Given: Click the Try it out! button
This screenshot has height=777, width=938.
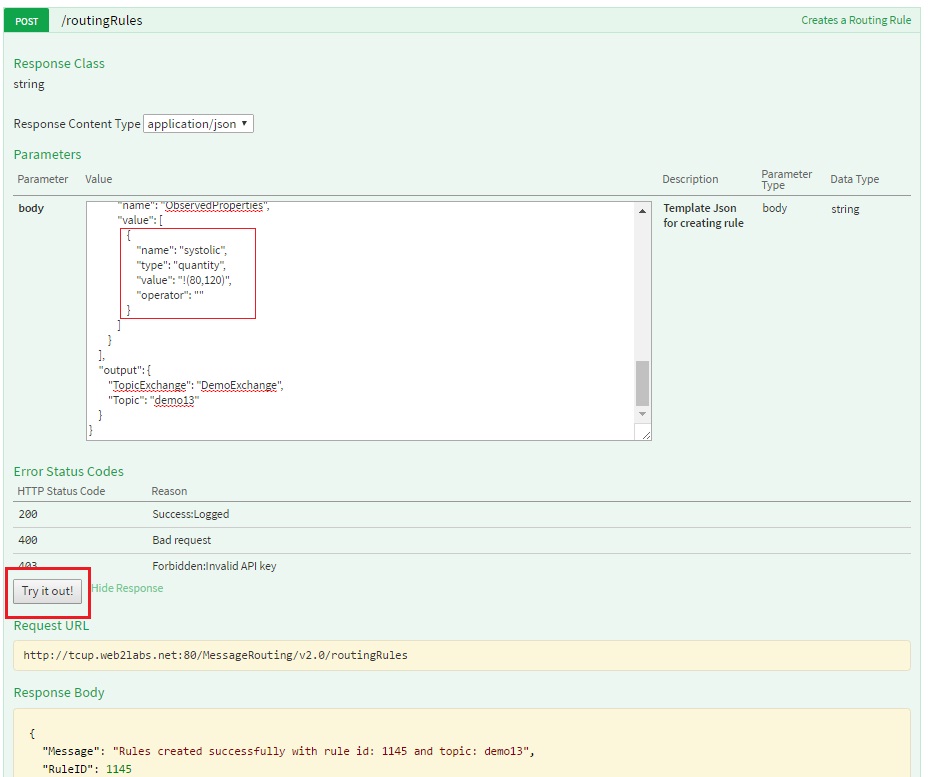Looking at the screenshot, I should click(x=47, y=592).
